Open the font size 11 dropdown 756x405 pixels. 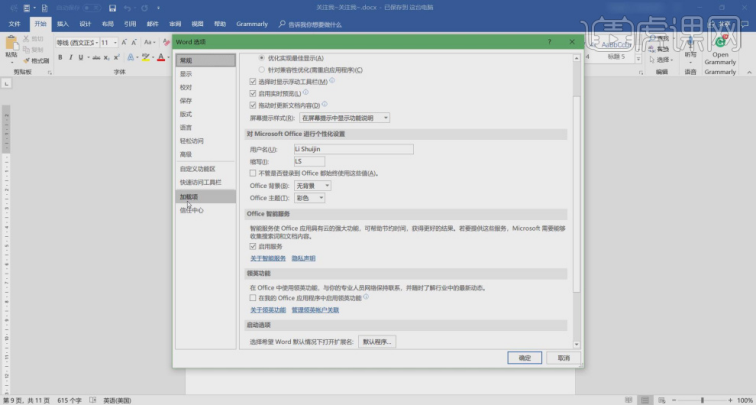pos(115,42)
